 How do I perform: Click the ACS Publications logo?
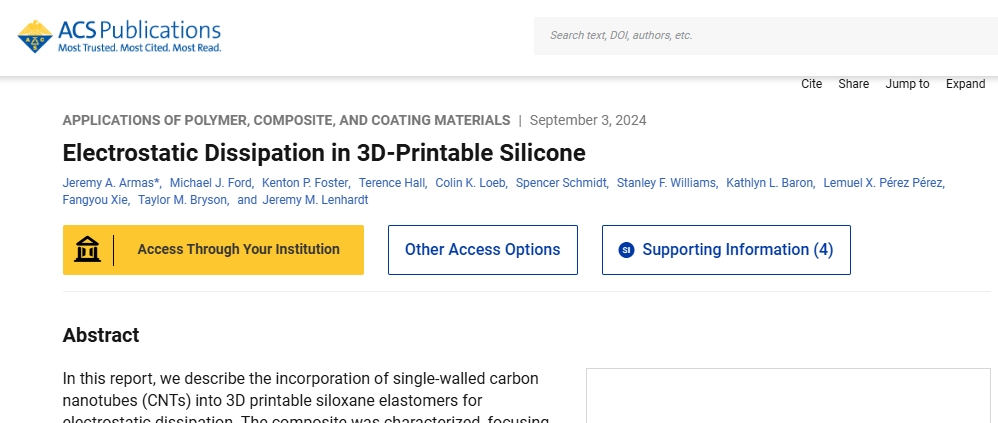(x=119, y=36)
